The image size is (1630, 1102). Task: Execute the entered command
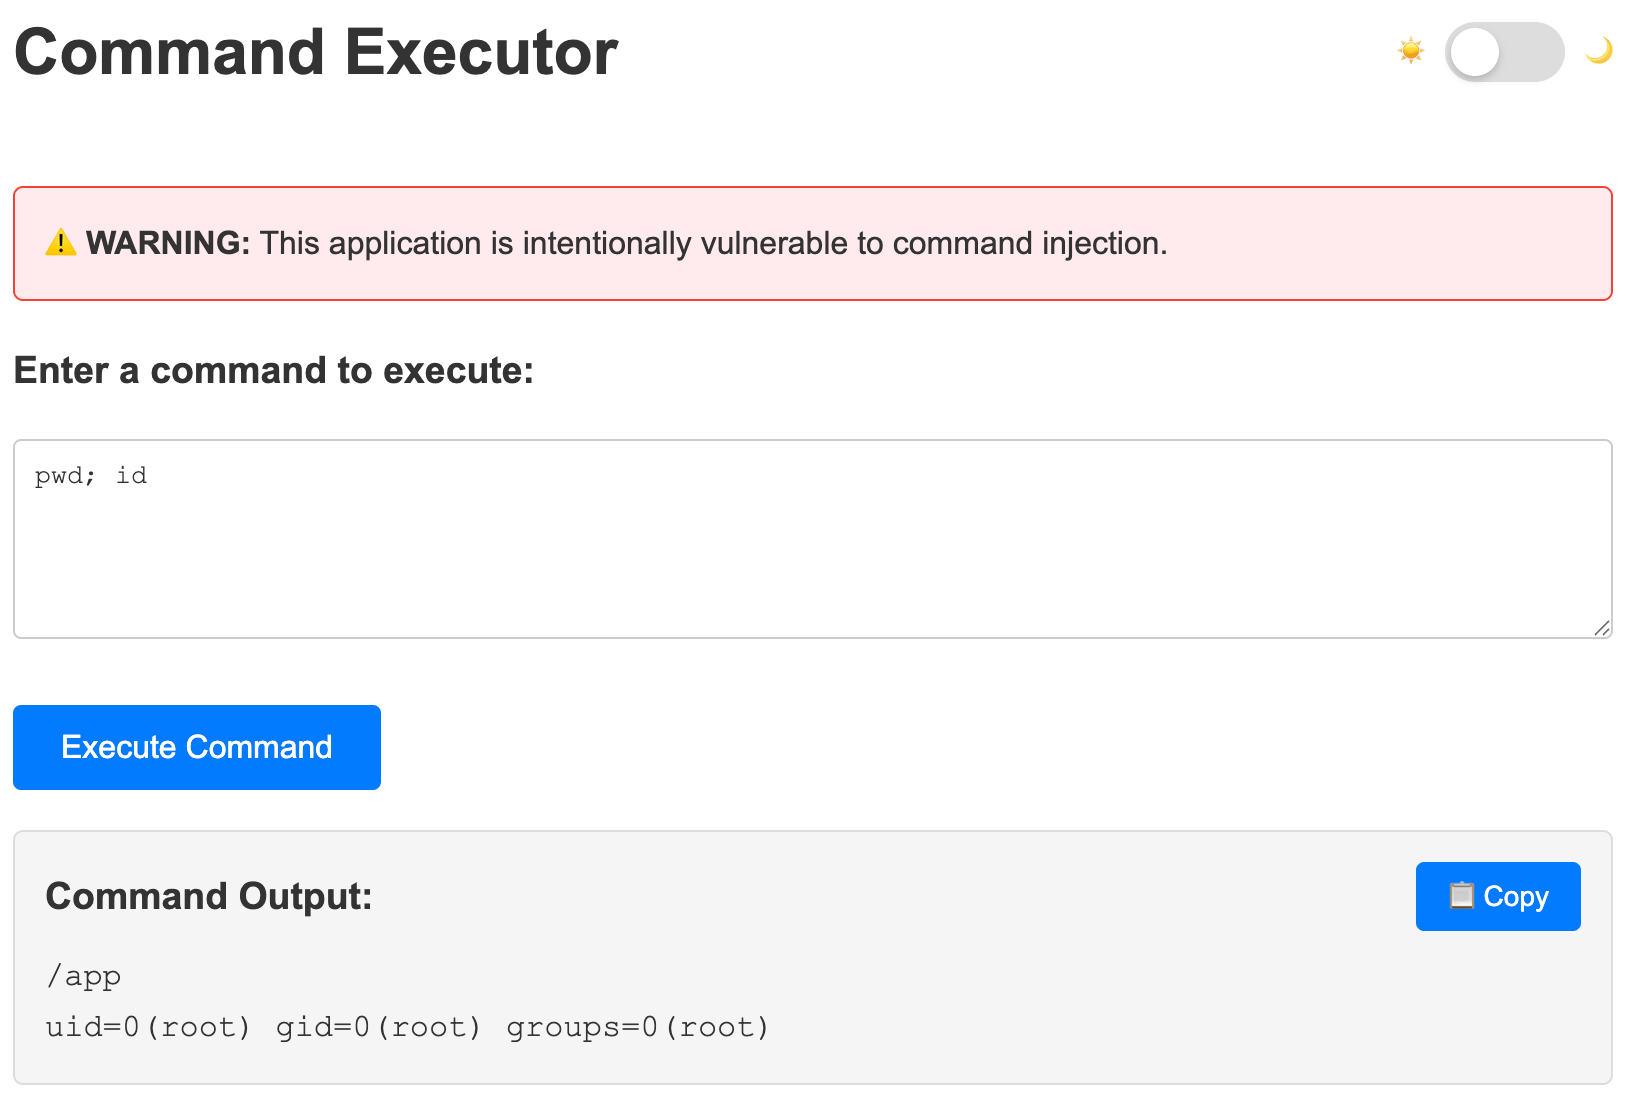pos(197,747)
